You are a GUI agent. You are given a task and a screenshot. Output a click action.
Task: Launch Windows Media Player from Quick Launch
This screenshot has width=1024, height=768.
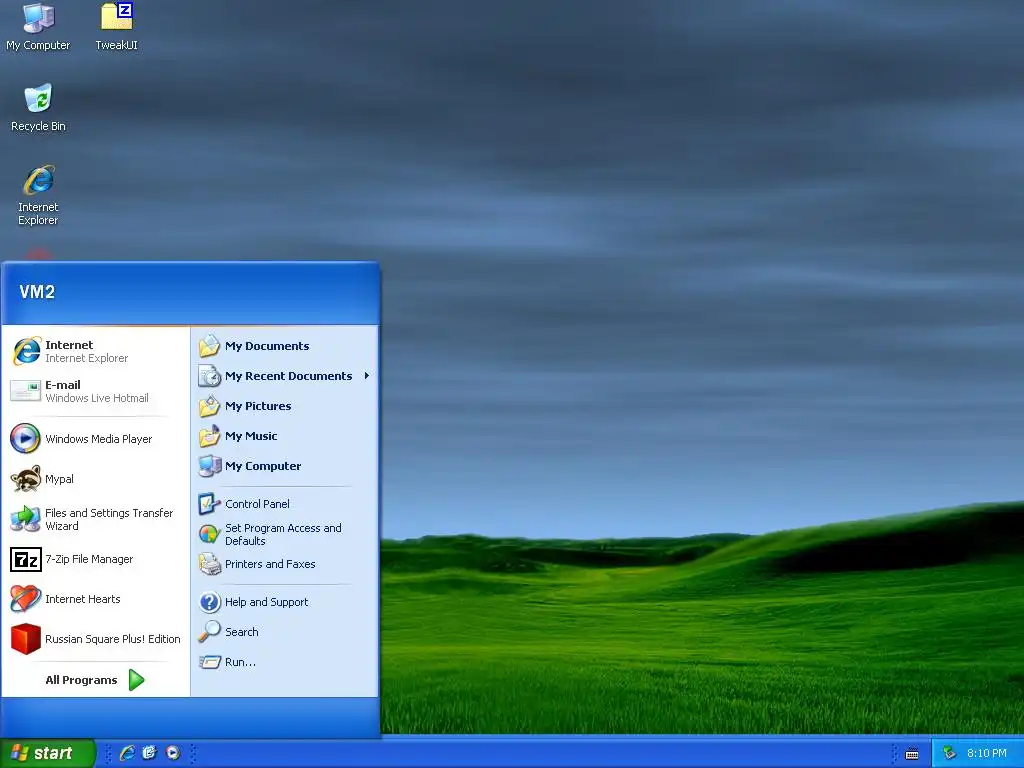172,753
